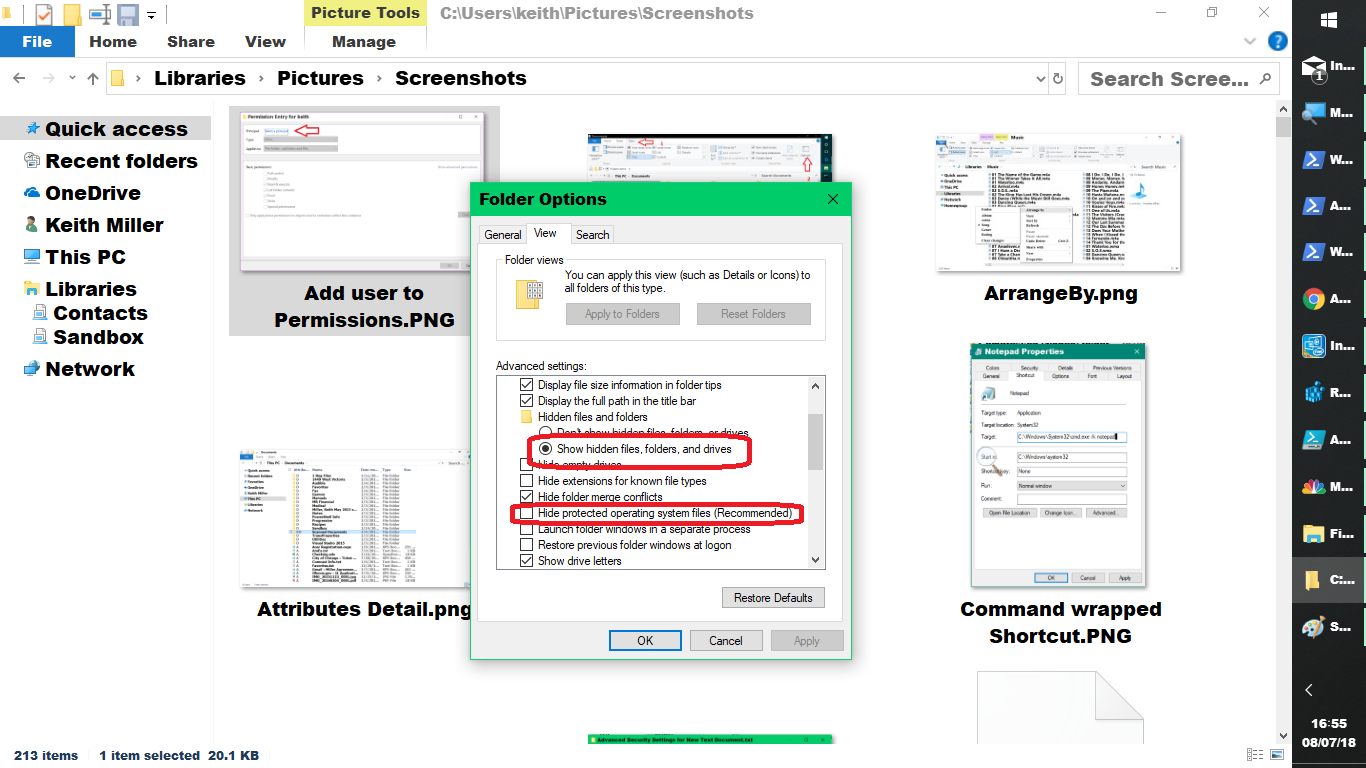The image size is (1366, 768).
Task: Open the Customize Quick Access Toolbar arrow
Action: [152, 15]
